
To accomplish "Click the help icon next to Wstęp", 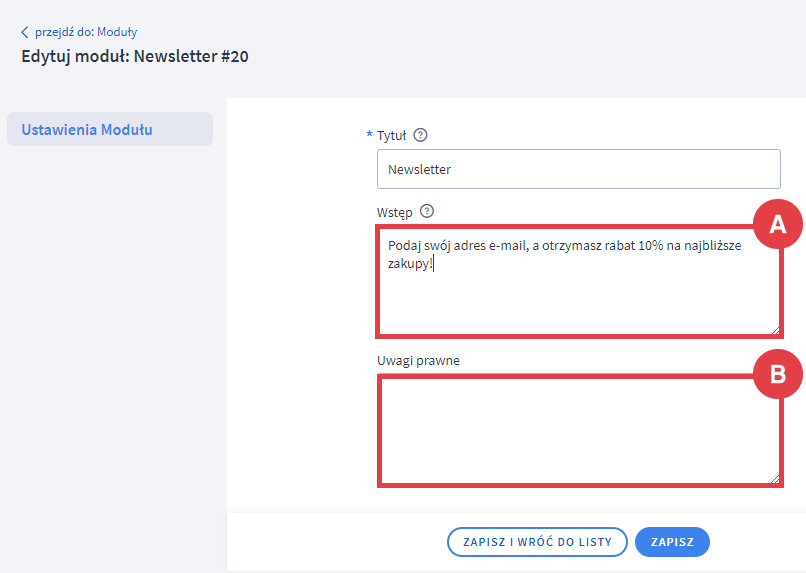I will click(x=427, y=211).
